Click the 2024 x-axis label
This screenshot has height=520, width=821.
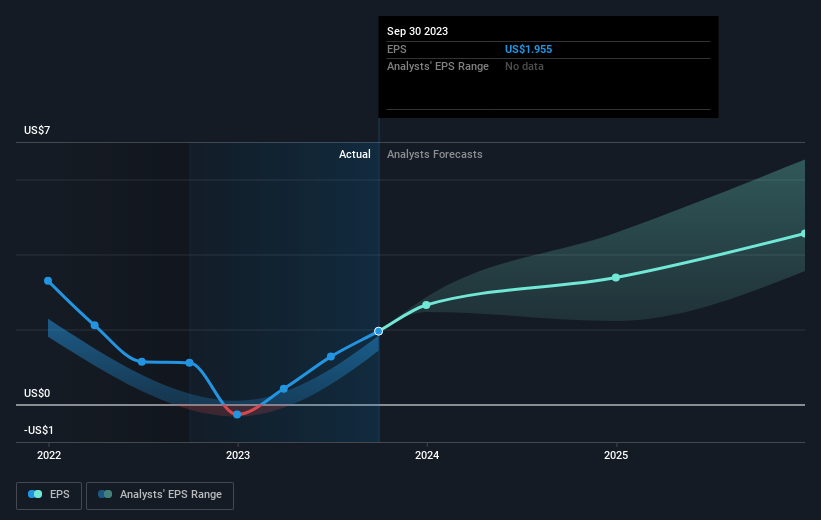coord(427,455)
